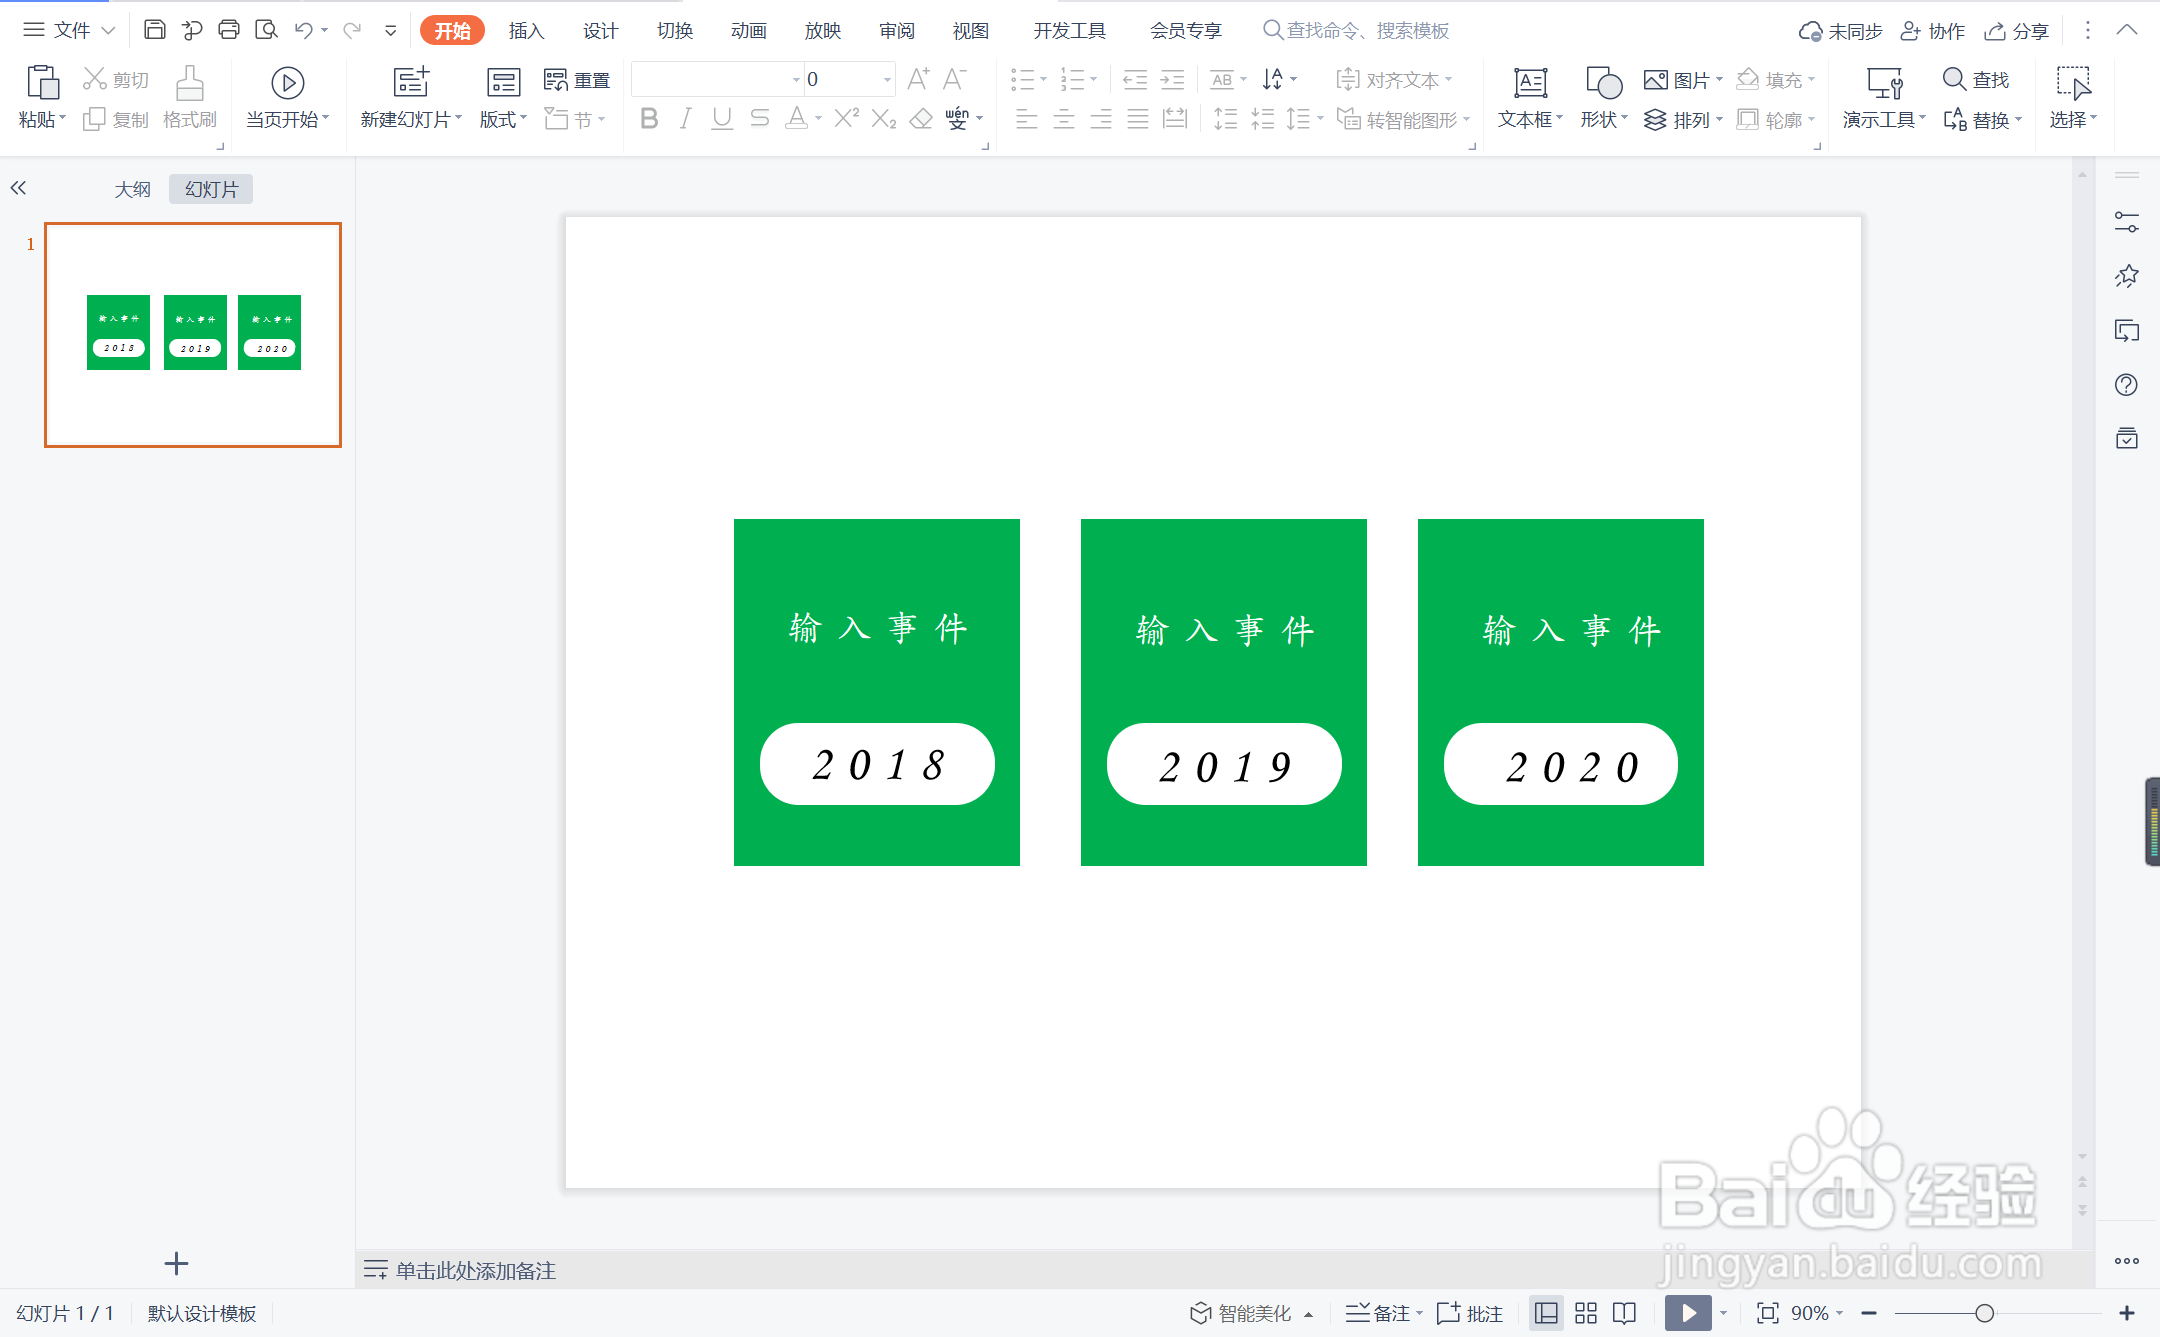Screen dimensions: 2160x1337
Task: Click the Paste clipboard icon
Action: point(42,83)
